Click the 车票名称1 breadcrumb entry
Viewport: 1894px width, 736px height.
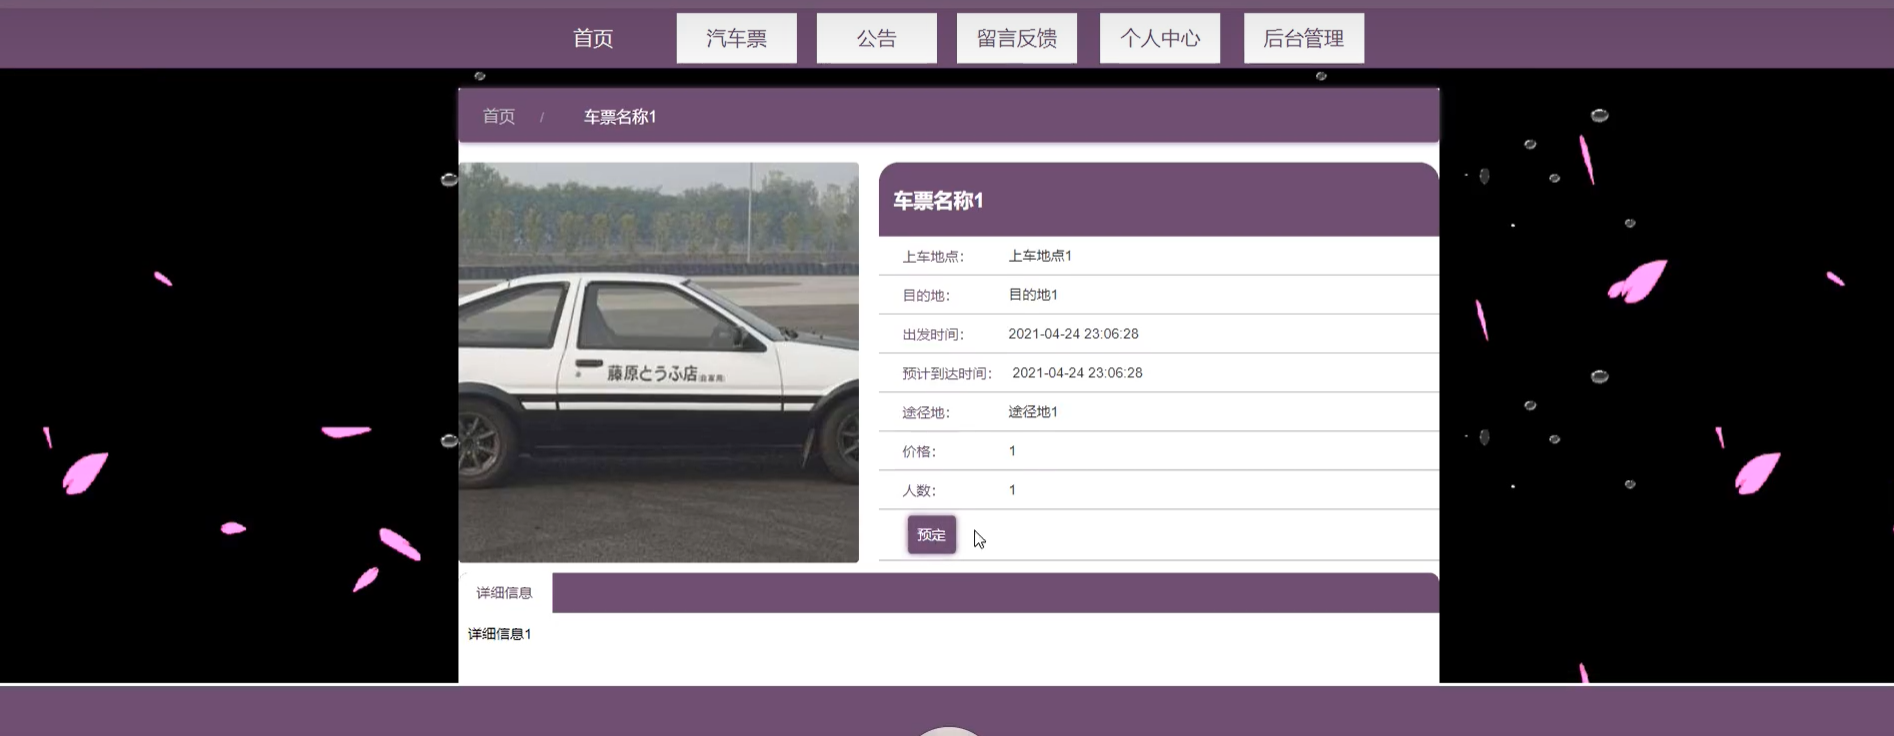(x=620, y=117)
